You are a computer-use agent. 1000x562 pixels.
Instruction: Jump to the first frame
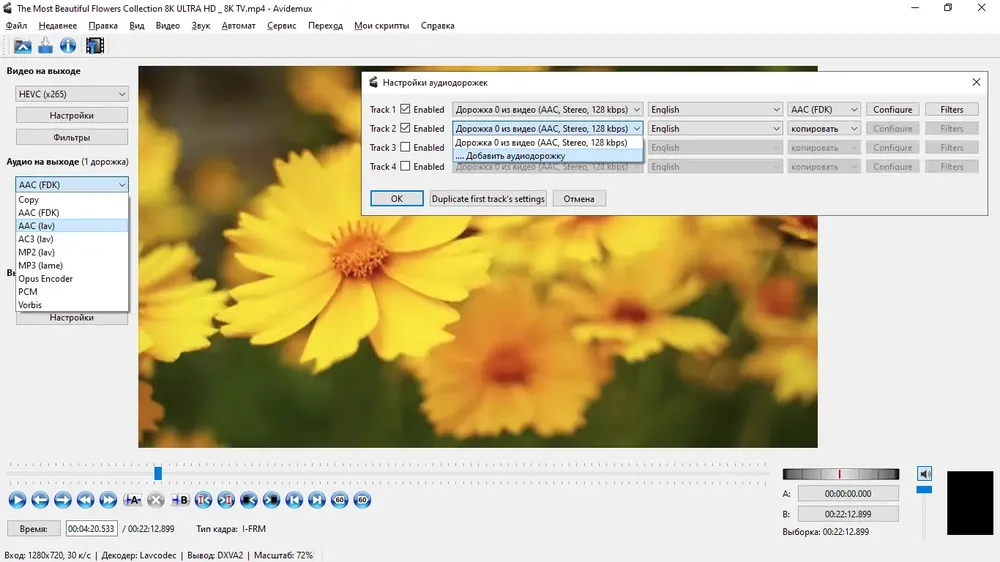[x=294, y=500]
